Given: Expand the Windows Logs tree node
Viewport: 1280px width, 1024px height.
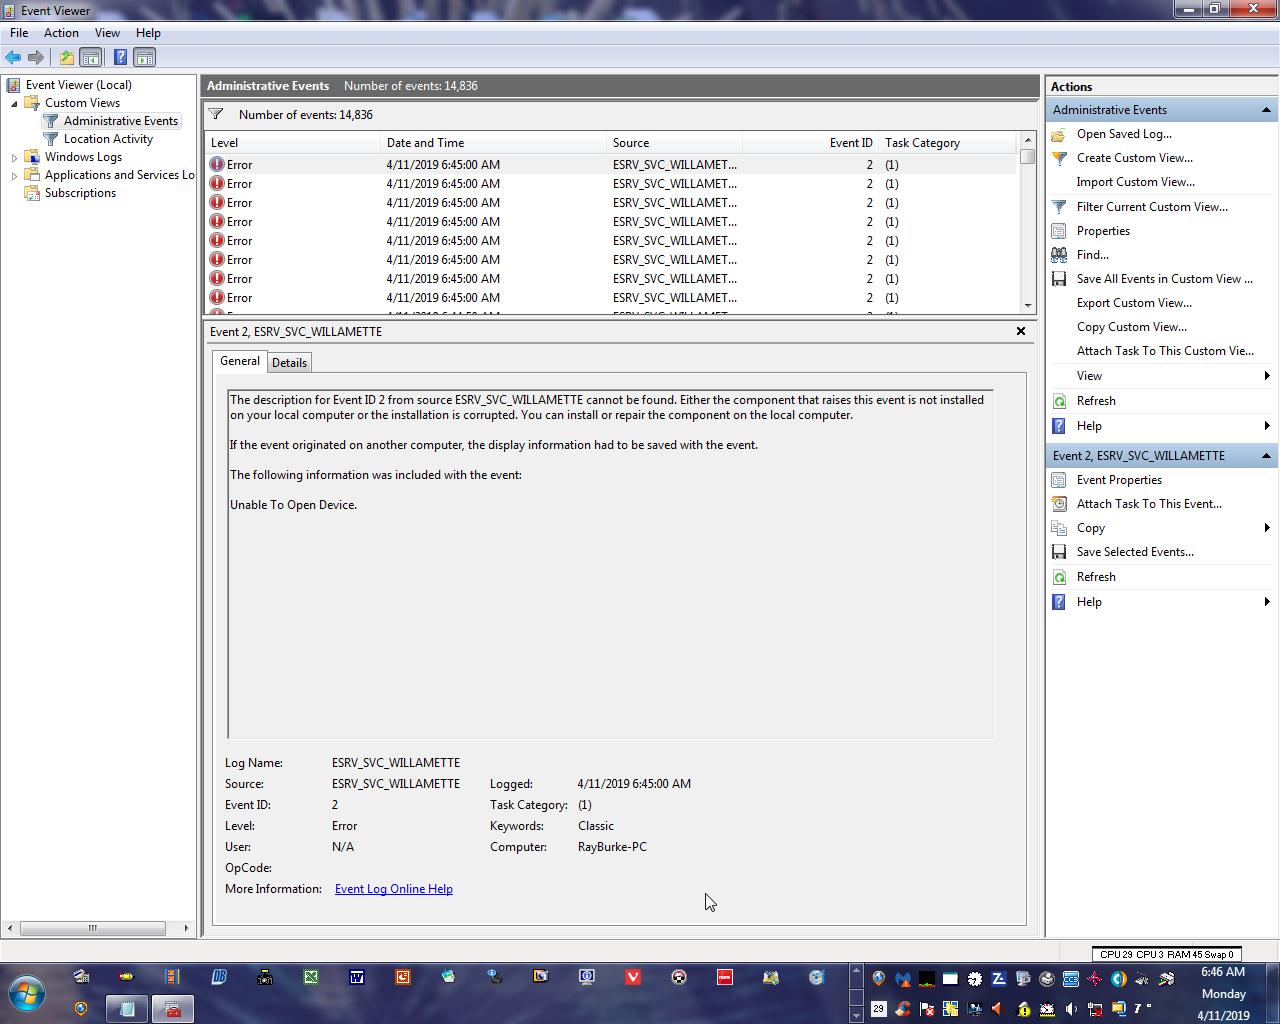Looking at the screenshot, I should pyautogui.click(x=14, y=157).
